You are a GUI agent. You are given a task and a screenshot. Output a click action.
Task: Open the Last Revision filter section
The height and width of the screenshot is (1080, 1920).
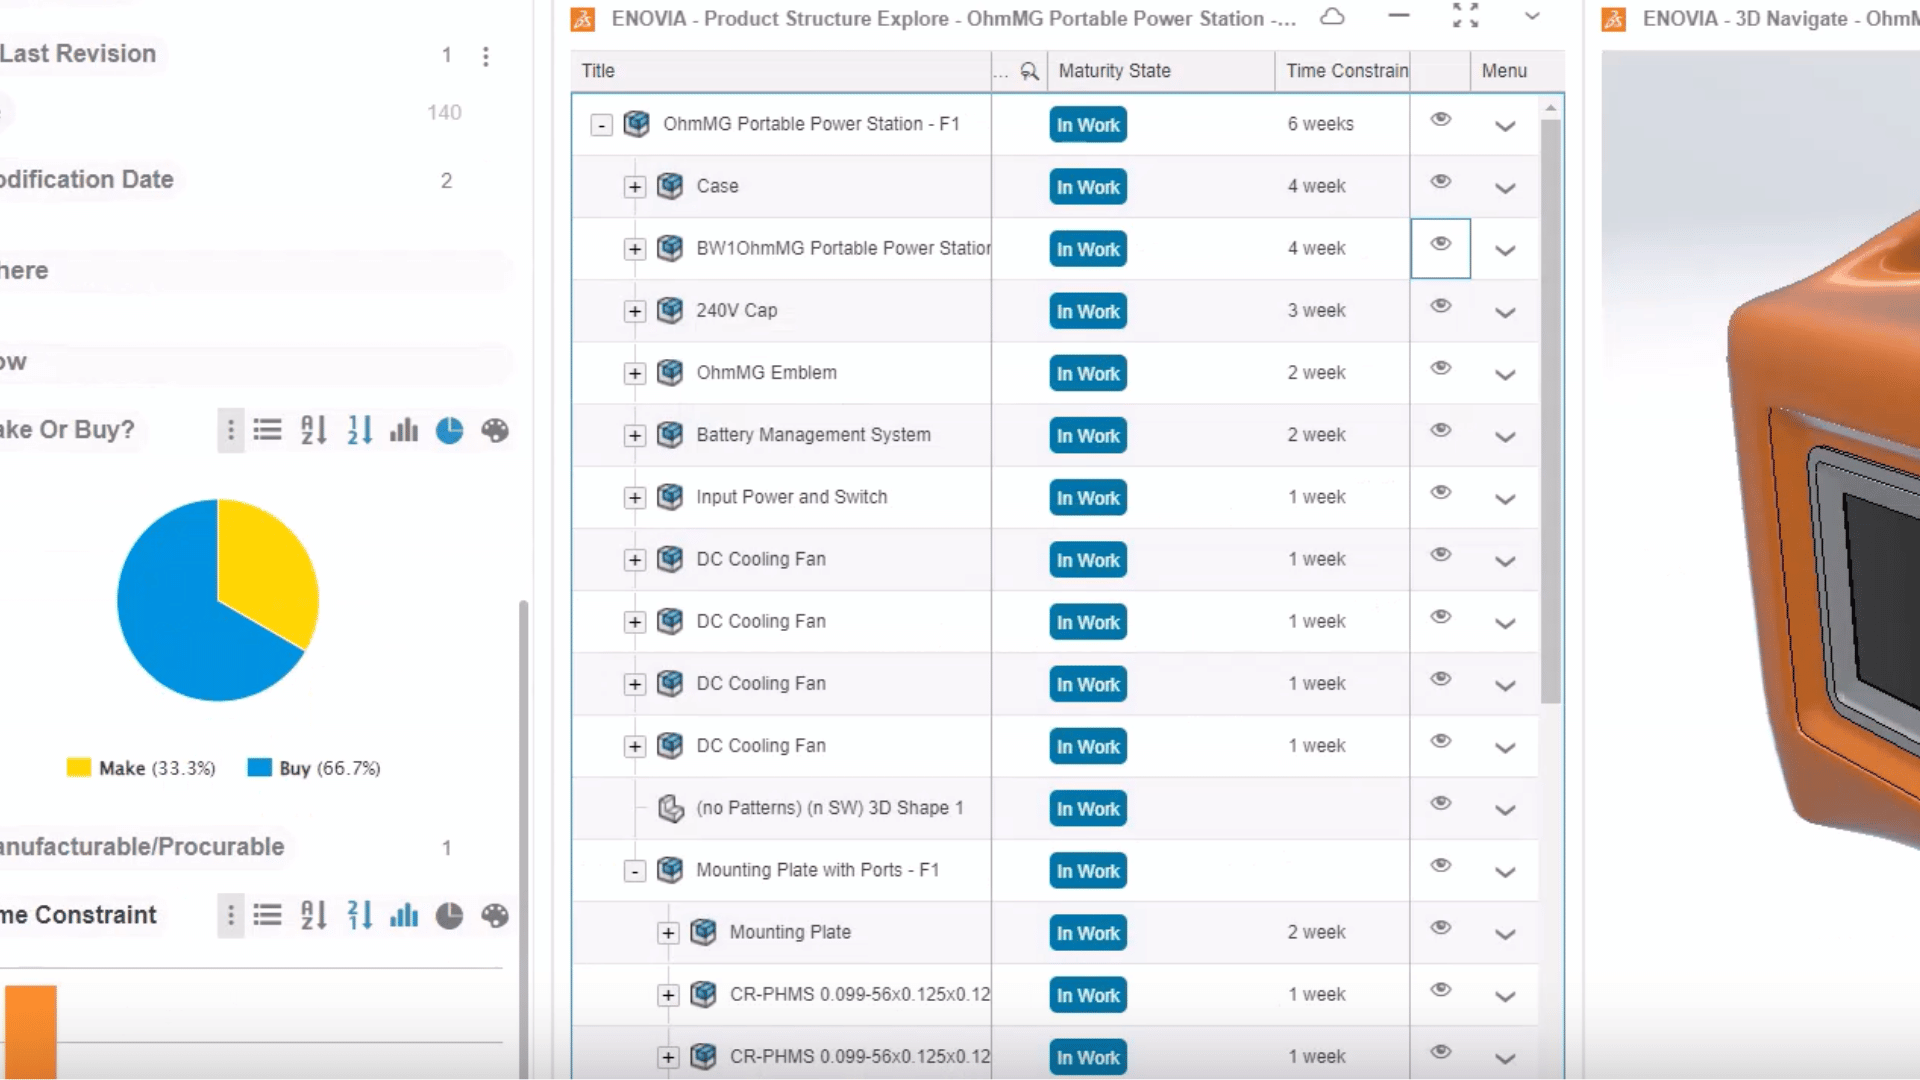click(78, 54)
